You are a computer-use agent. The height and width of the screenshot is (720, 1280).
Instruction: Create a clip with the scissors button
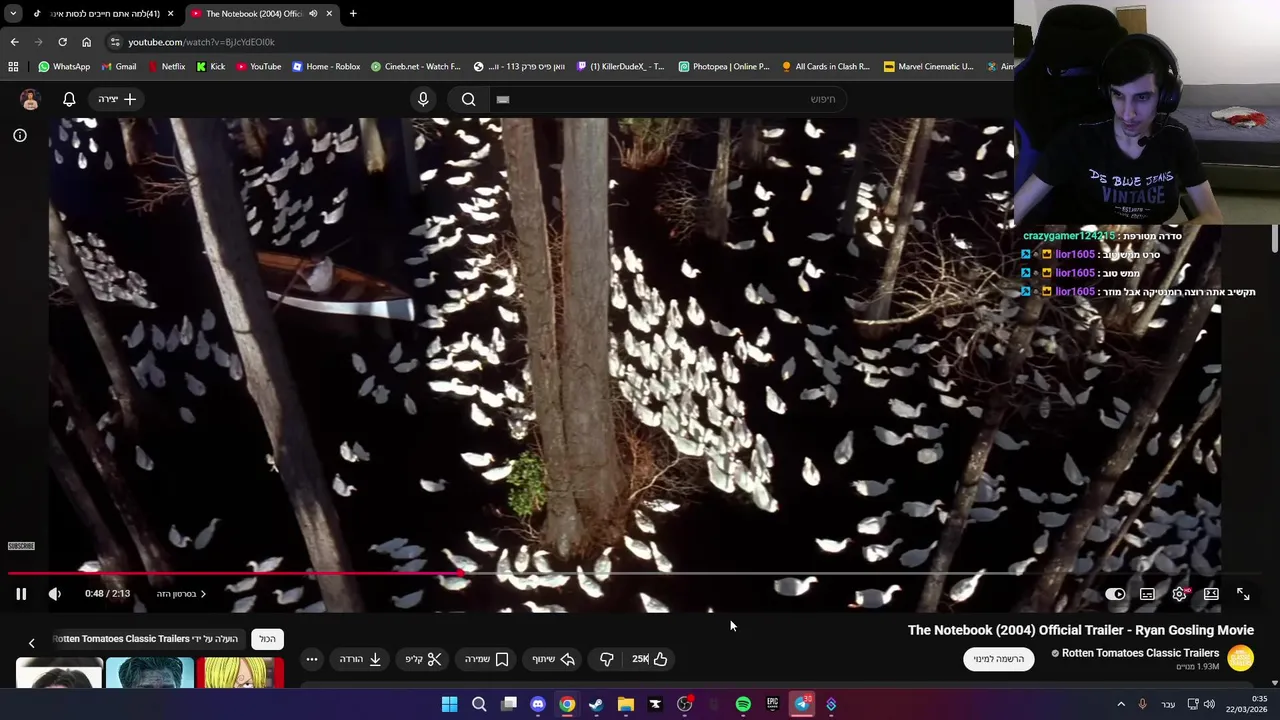coord(423,659)
